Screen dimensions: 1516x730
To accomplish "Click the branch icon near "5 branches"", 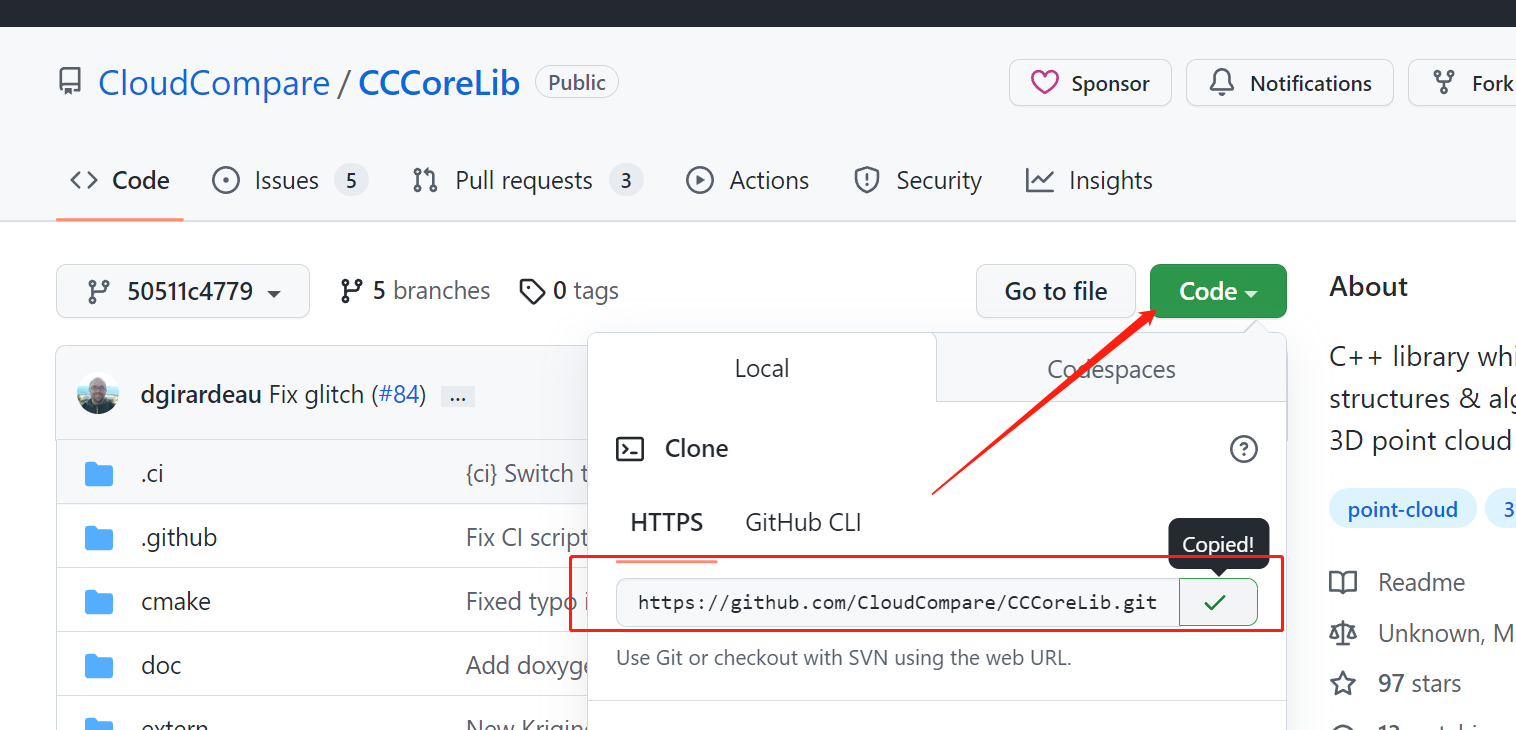I will tap(352, 290).
